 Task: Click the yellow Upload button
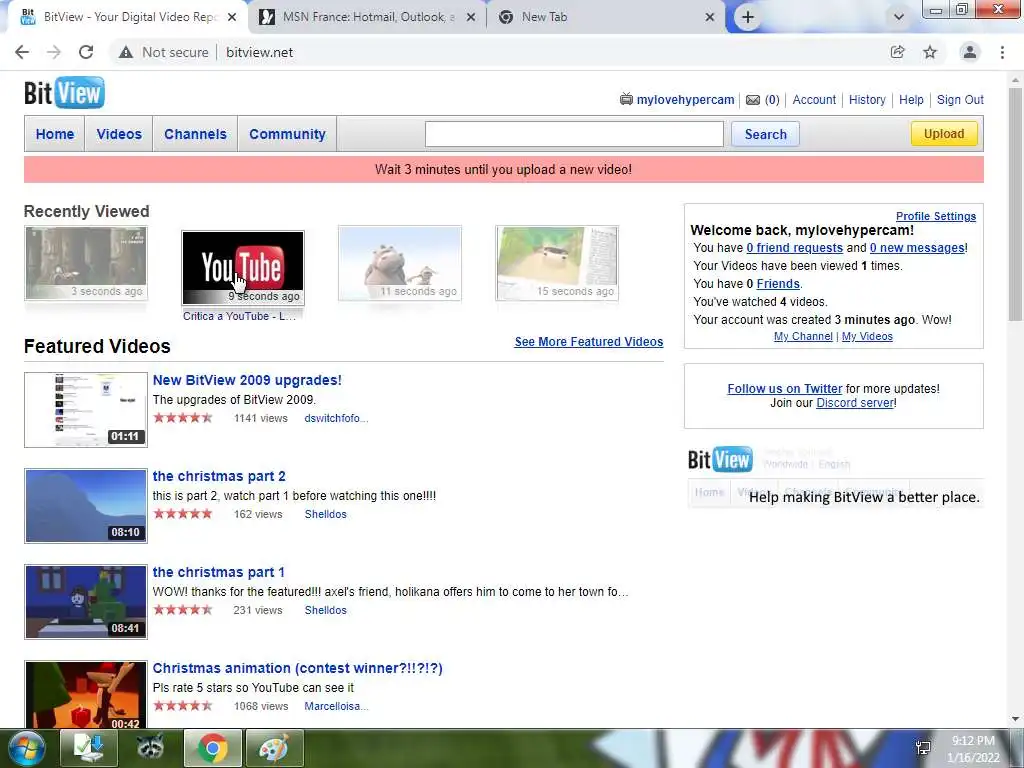944,133
